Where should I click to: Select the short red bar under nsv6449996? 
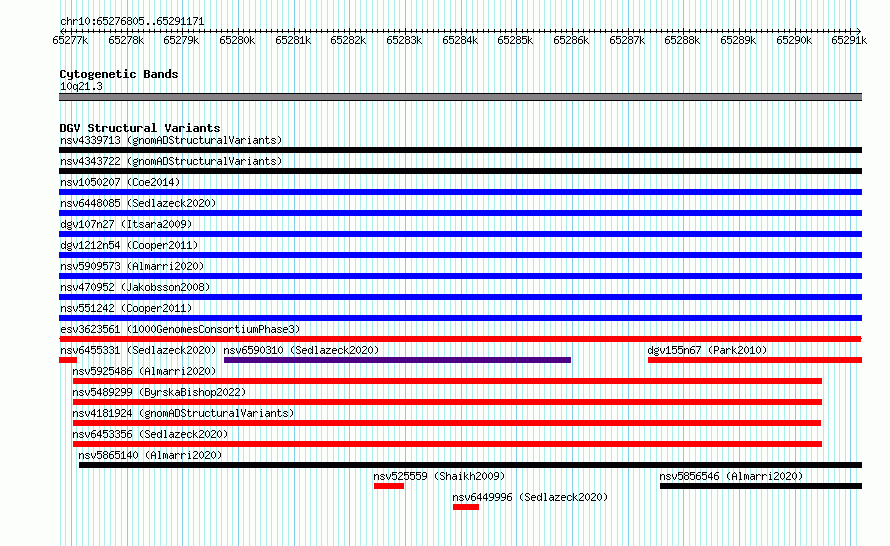pyautogui.click(x=466, y=507)
